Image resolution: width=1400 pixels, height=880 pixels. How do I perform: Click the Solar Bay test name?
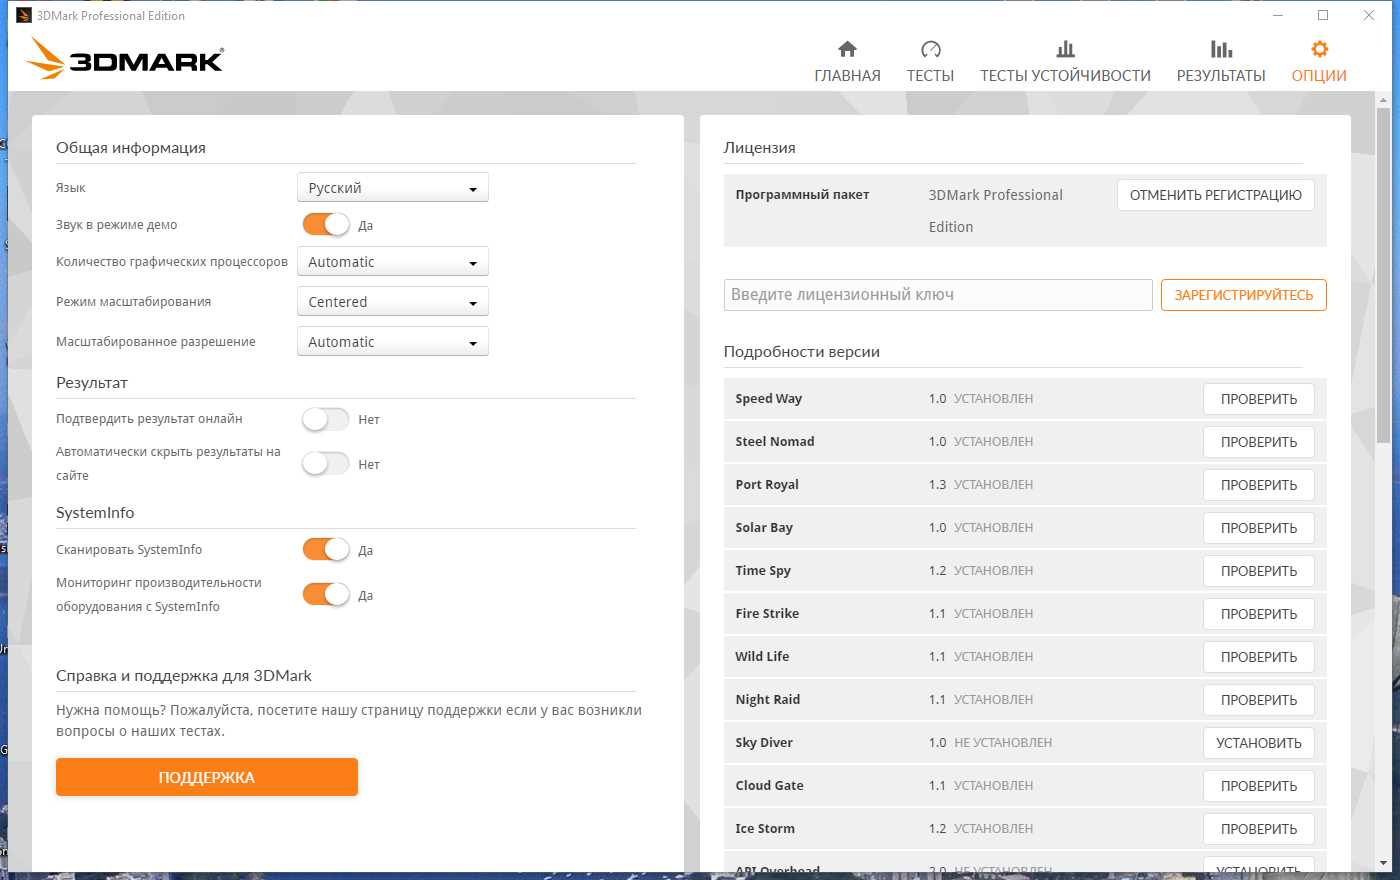[x=764, y=527]
